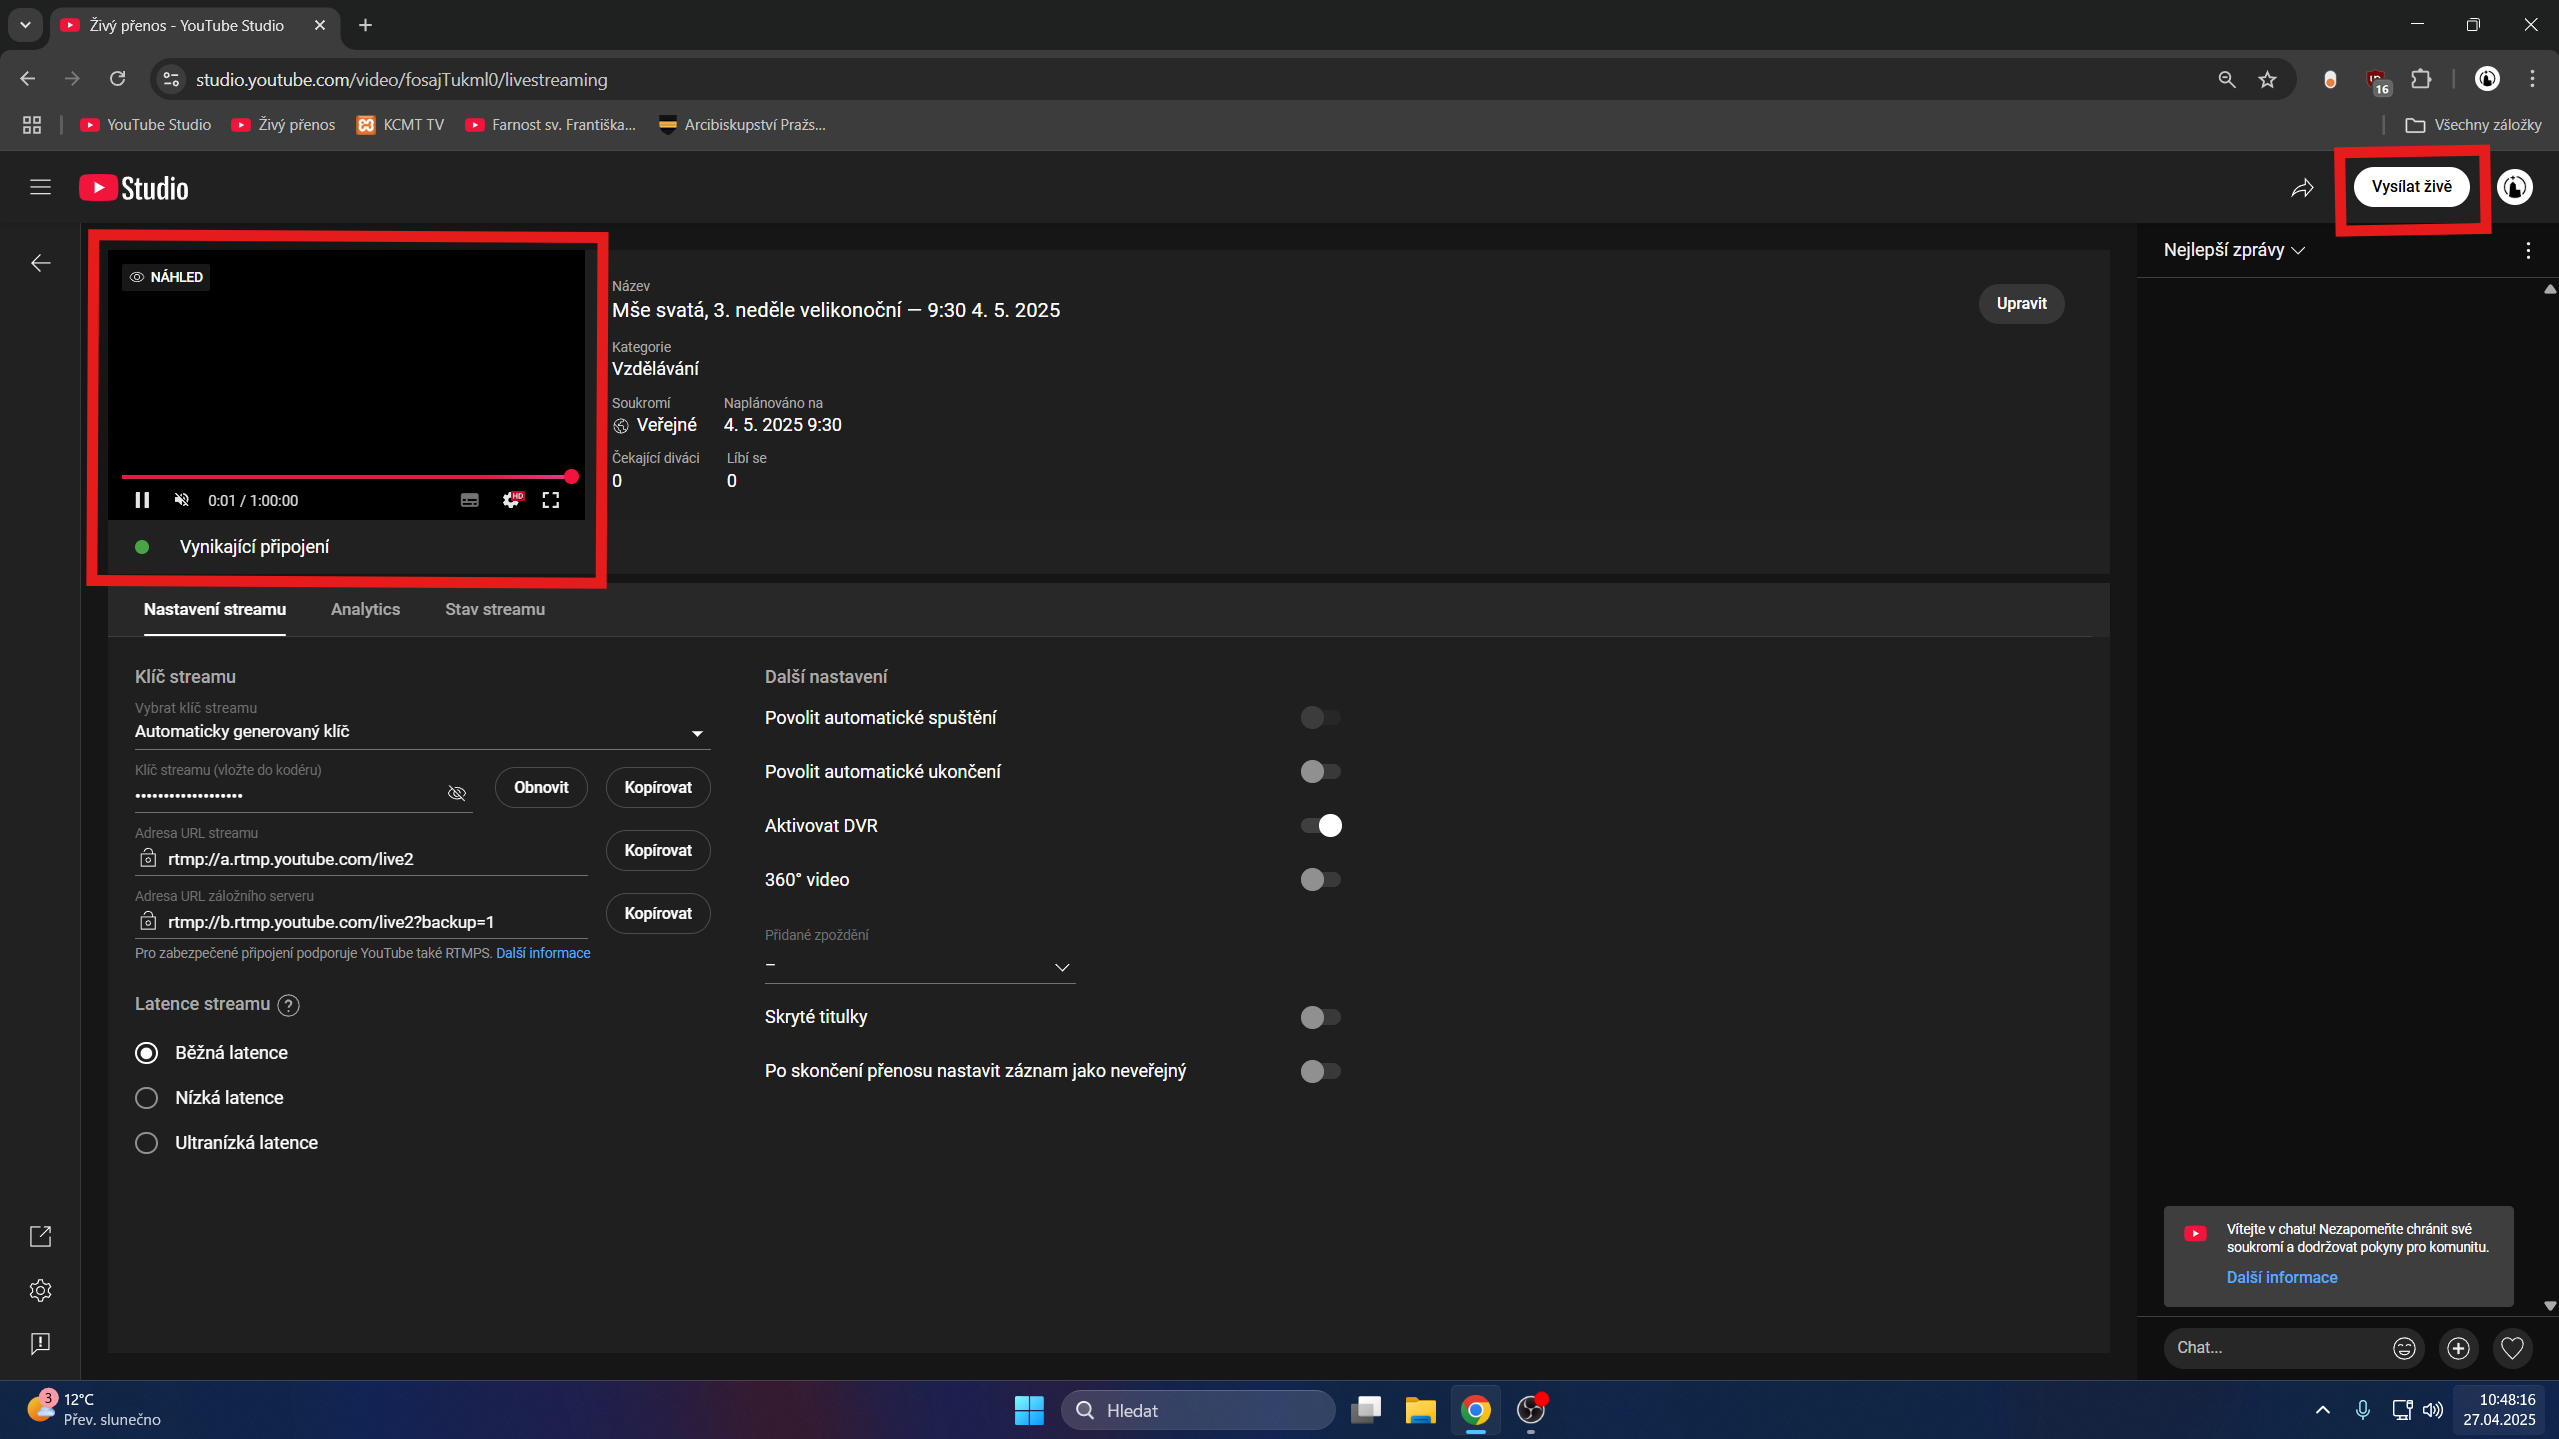The height and width of the screenshot is (1439, 2559).
Task: Click Latence streamu help icon
Action: [x=289, y=1005]
